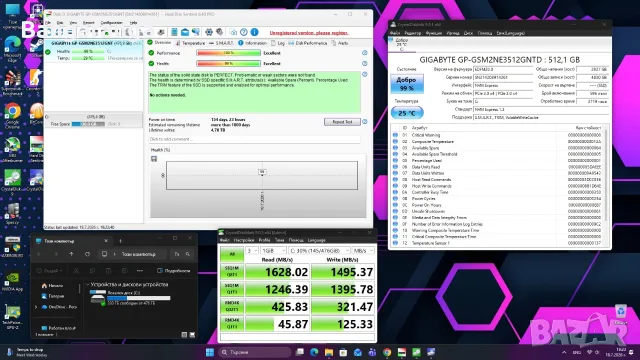Click the Health percentage gradient bar

coord(228,64)
